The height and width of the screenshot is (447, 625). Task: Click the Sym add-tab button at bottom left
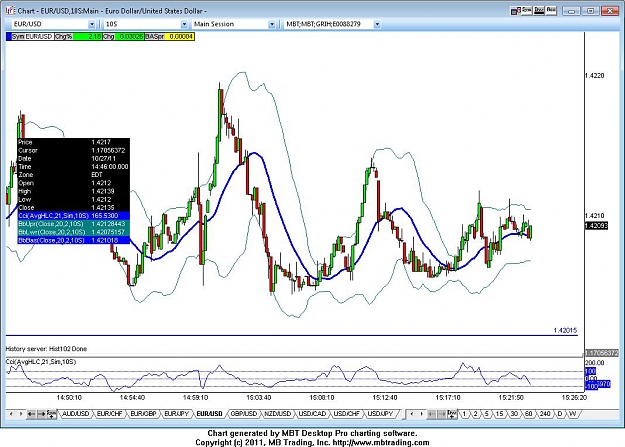pyautogui.click(x=51, y=414)
